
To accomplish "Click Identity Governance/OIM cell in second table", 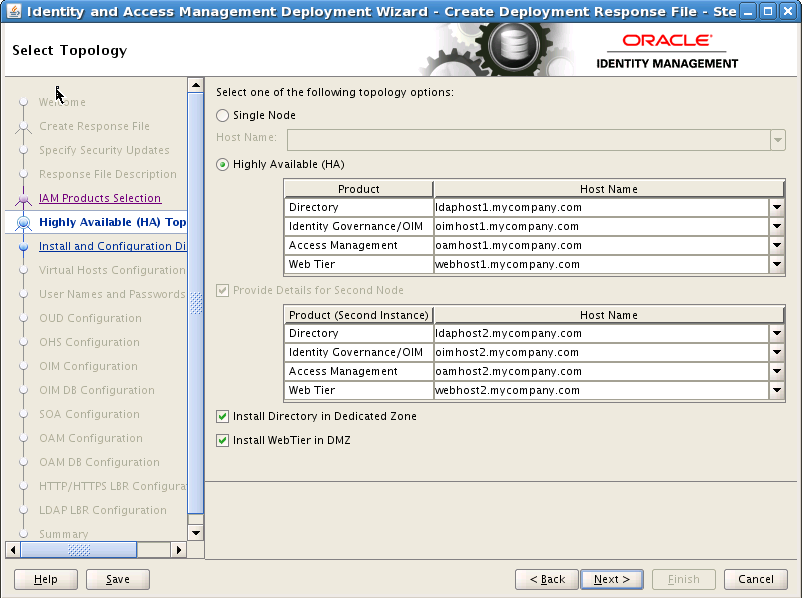I will pos(359,352).
